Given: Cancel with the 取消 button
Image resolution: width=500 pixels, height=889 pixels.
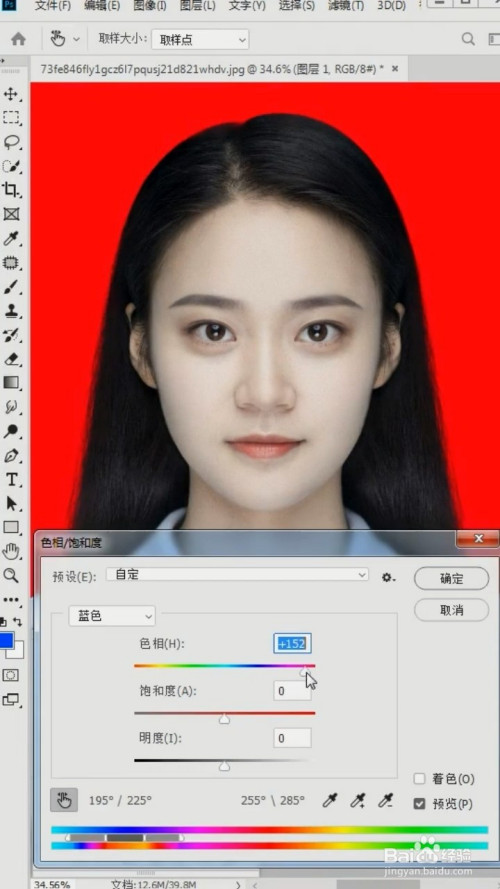Looking at the screenshot, I should [x=452, y=610].
